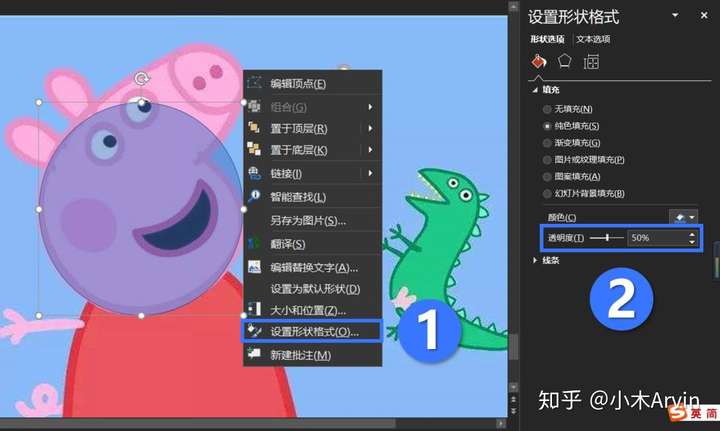Image resolution: width=720 pixels, height=431 pixels.
Task: Choose 翻译(S) from the context menu
Action: (312, 244)
